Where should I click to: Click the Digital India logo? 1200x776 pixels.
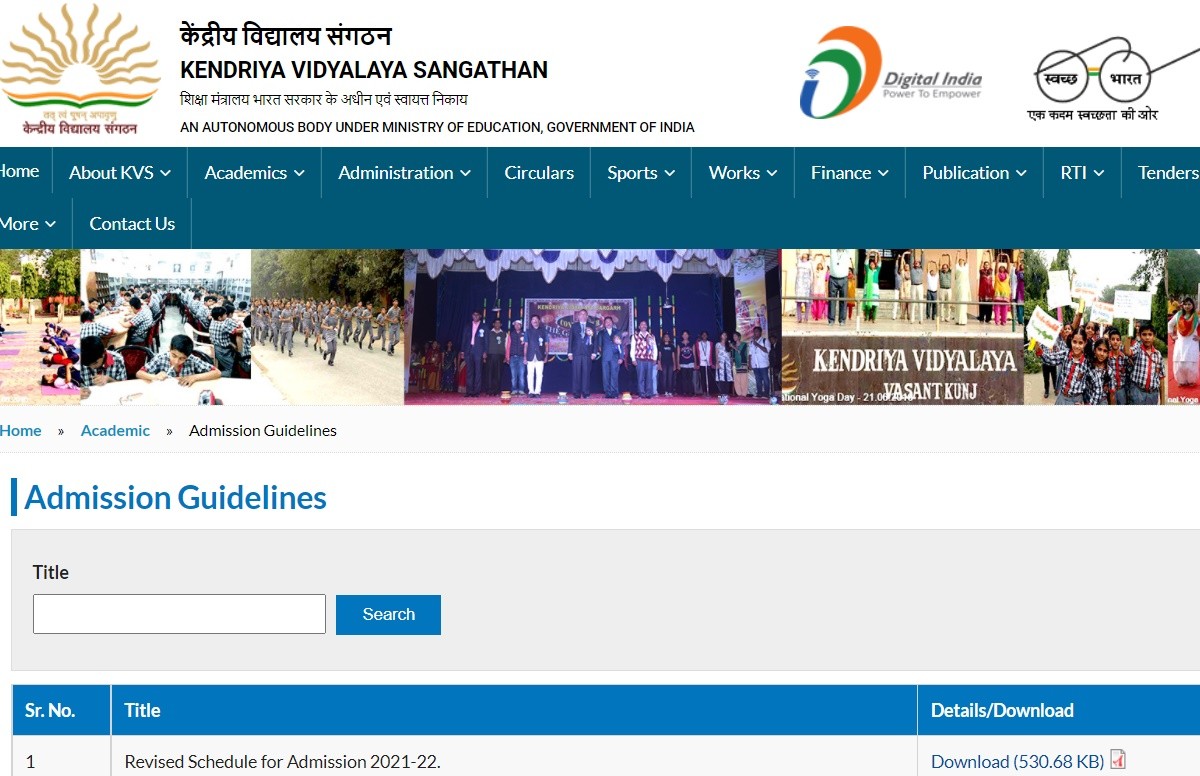tap(890, 73)
